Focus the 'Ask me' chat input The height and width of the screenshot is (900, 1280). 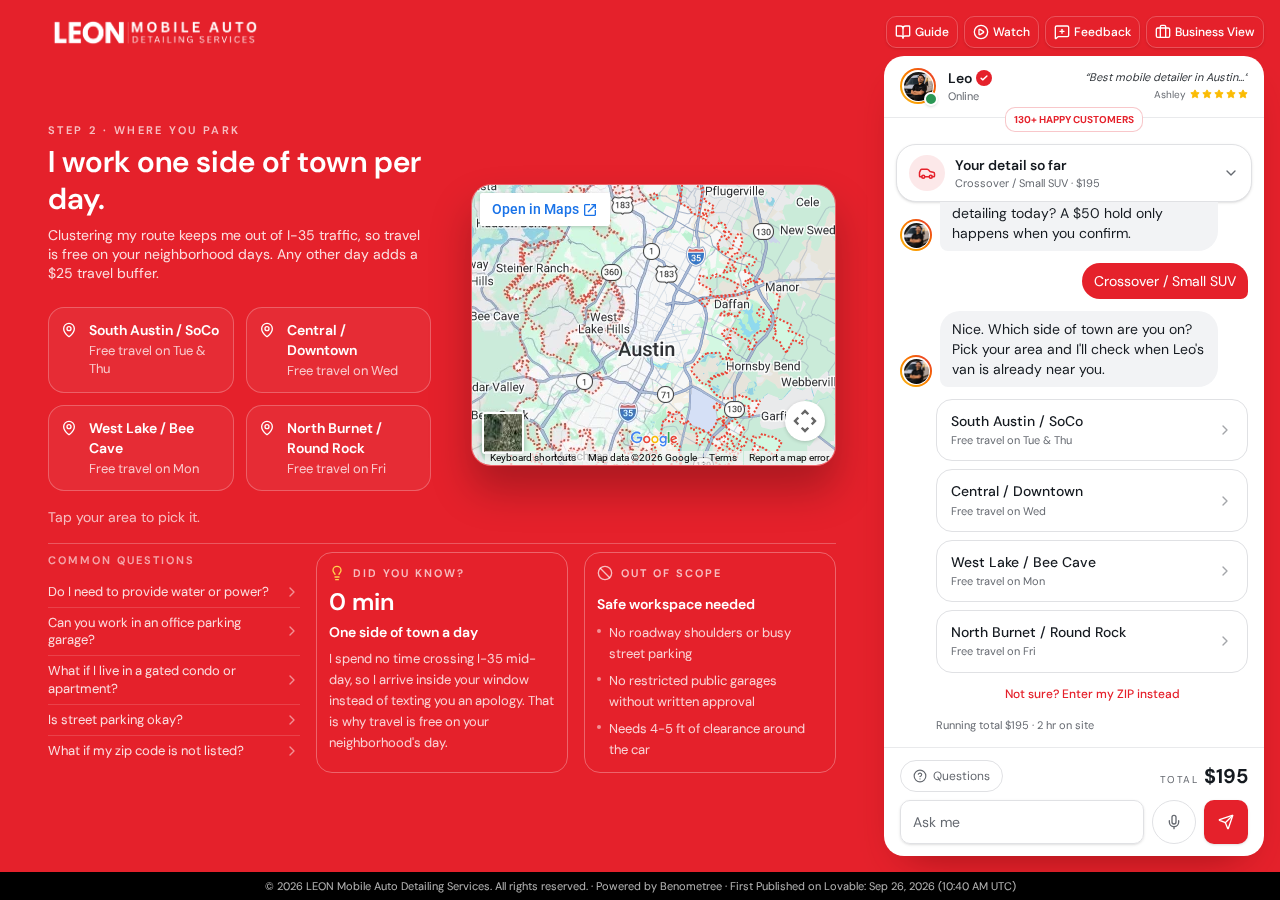1022,822
